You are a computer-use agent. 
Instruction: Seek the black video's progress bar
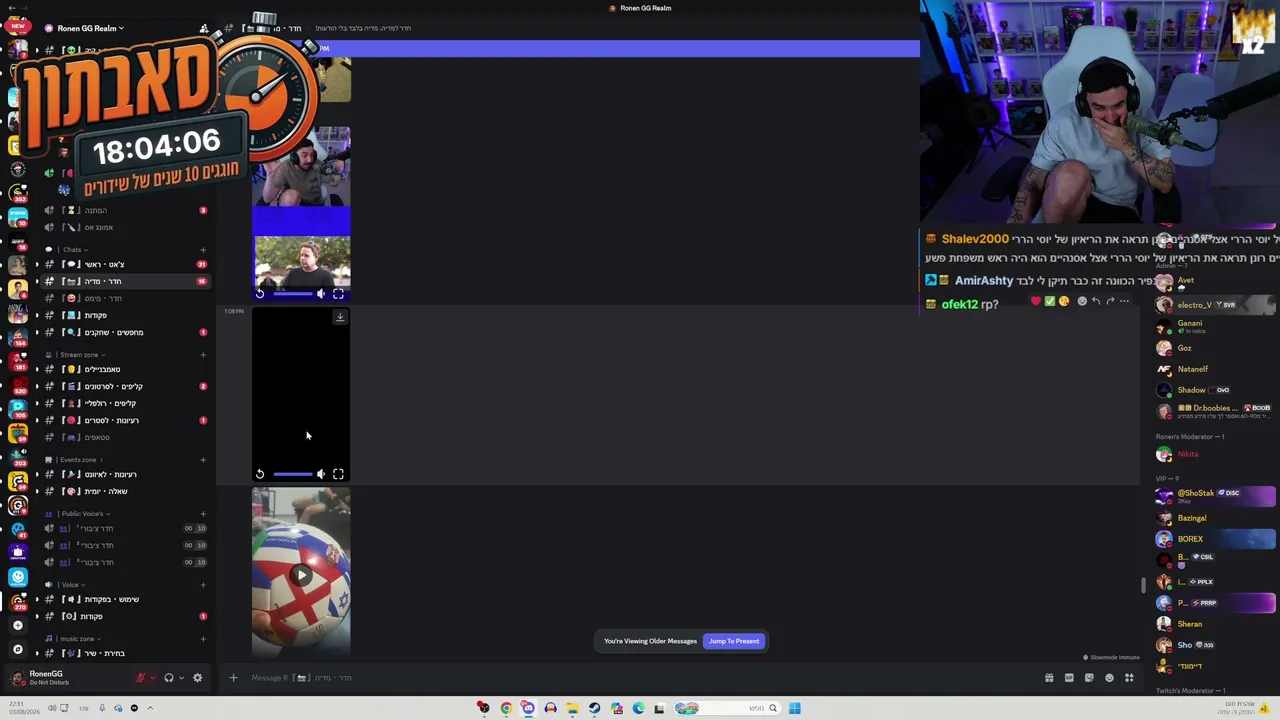(x=292, y=474)
